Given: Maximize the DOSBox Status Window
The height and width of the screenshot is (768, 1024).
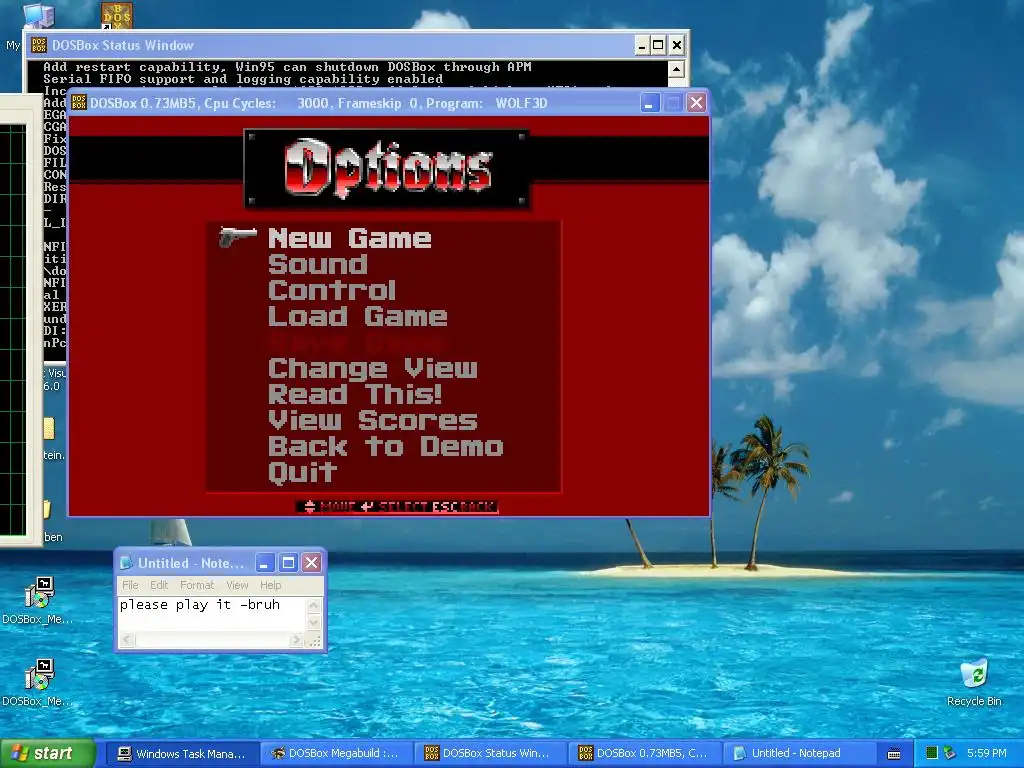Looking at the screenshot, I should pyautogui.click(x=658, y=45).
